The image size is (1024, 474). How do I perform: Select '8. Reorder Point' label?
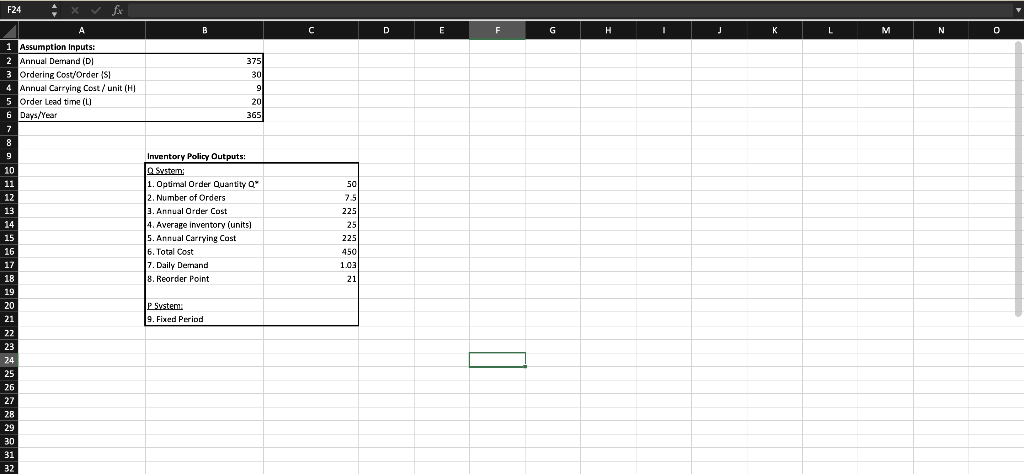(x=204, y=279)
